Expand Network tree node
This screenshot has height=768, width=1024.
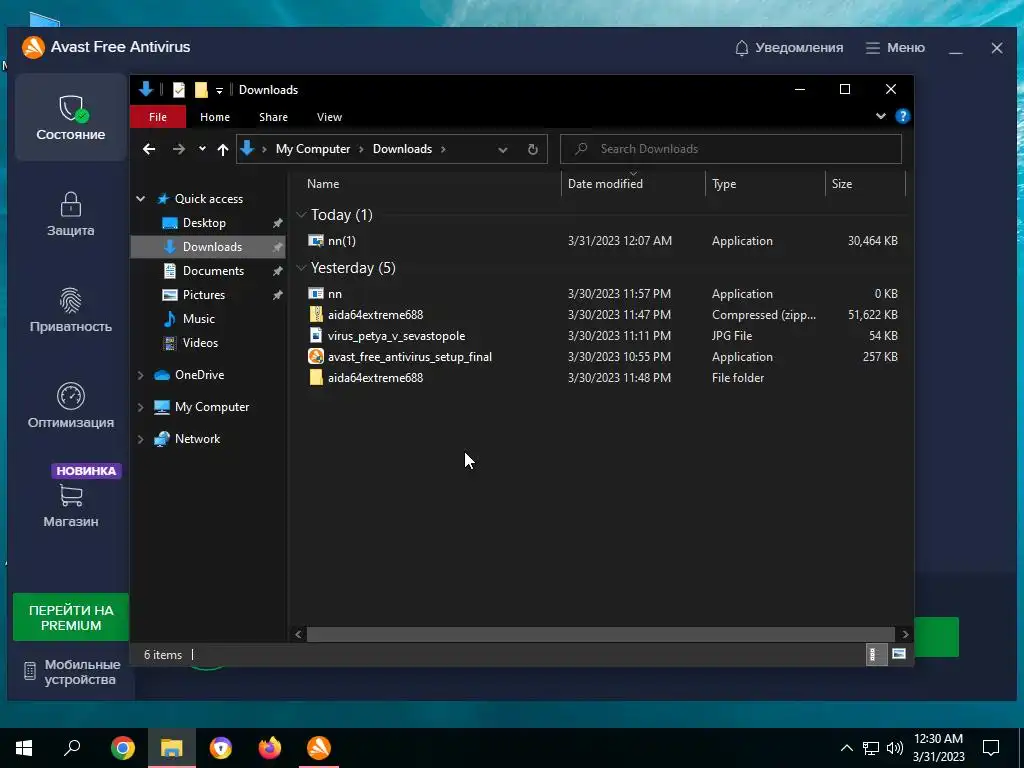pos(140,439)
